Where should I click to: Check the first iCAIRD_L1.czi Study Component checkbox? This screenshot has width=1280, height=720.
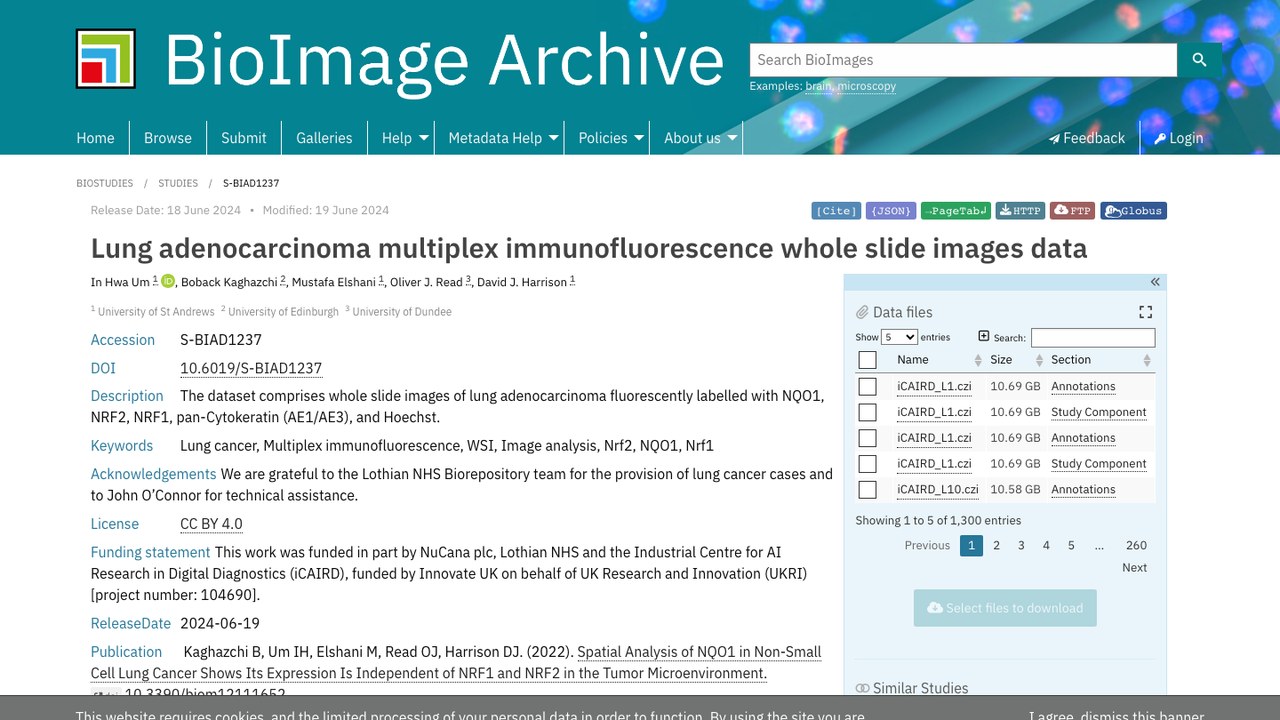tap(867, 412)
